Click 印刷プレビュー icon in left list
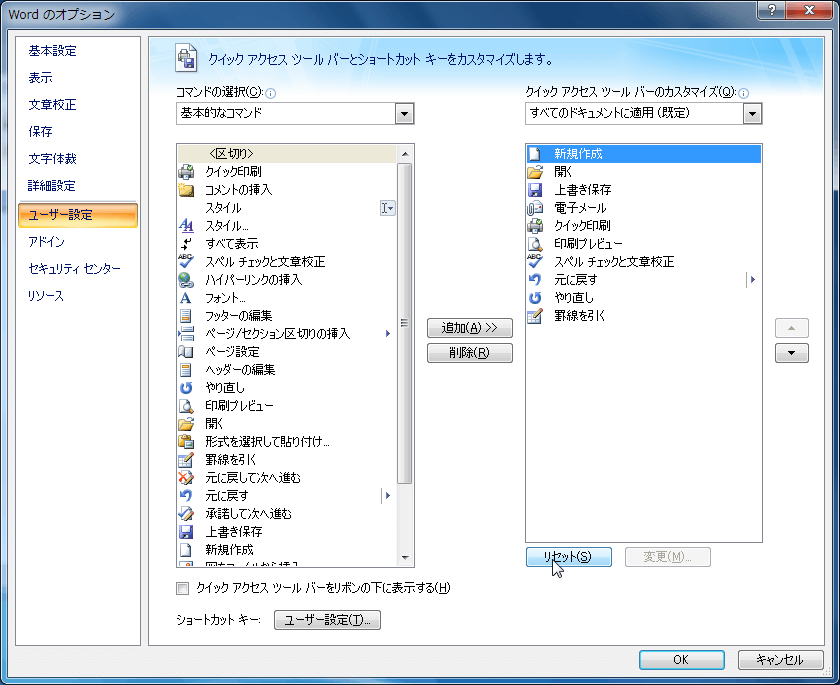The width and height of the screenshot is (840, 685). pyautogui.click(x=186, y=405)
